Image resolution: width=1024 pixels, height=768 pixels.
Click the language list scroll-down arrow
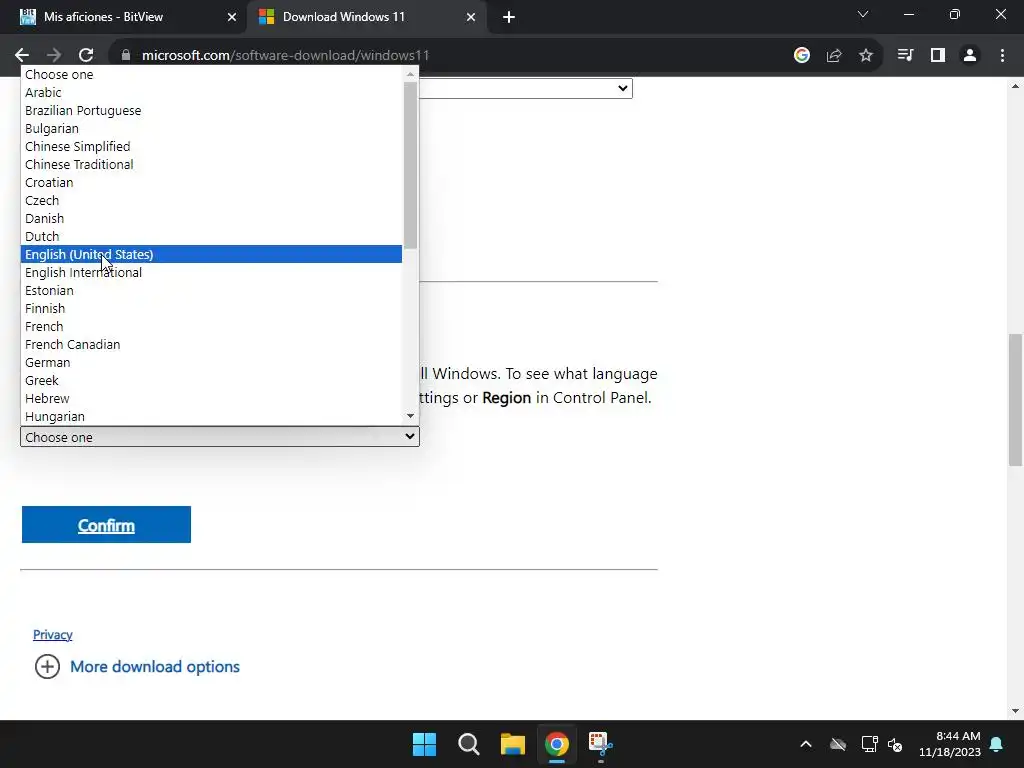pyautogui.click(x=410, y=416)
